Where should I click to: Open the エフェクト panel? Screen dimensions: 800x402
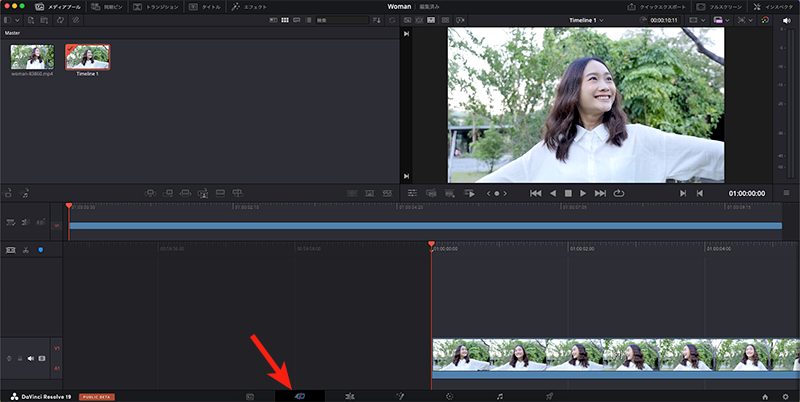(249, 7)
